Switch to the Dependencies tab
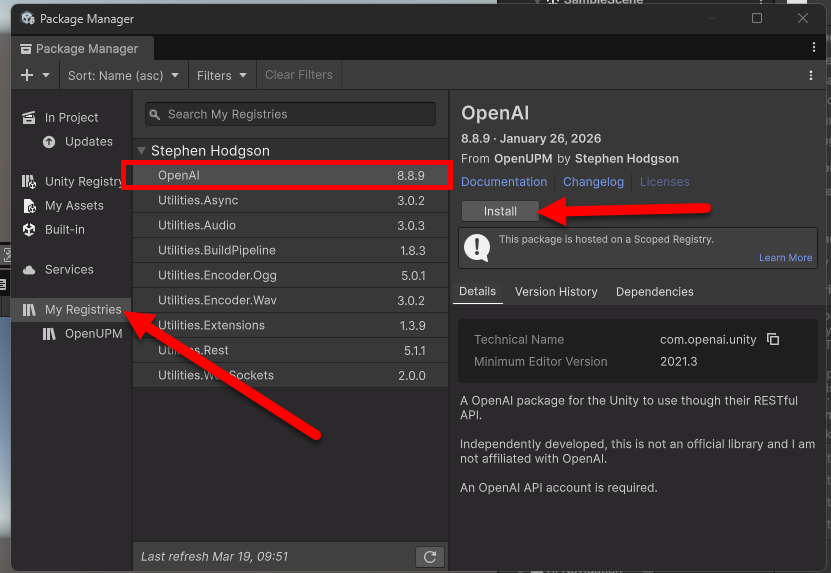Screen dimensions: 831x573 tap(655, 292)
